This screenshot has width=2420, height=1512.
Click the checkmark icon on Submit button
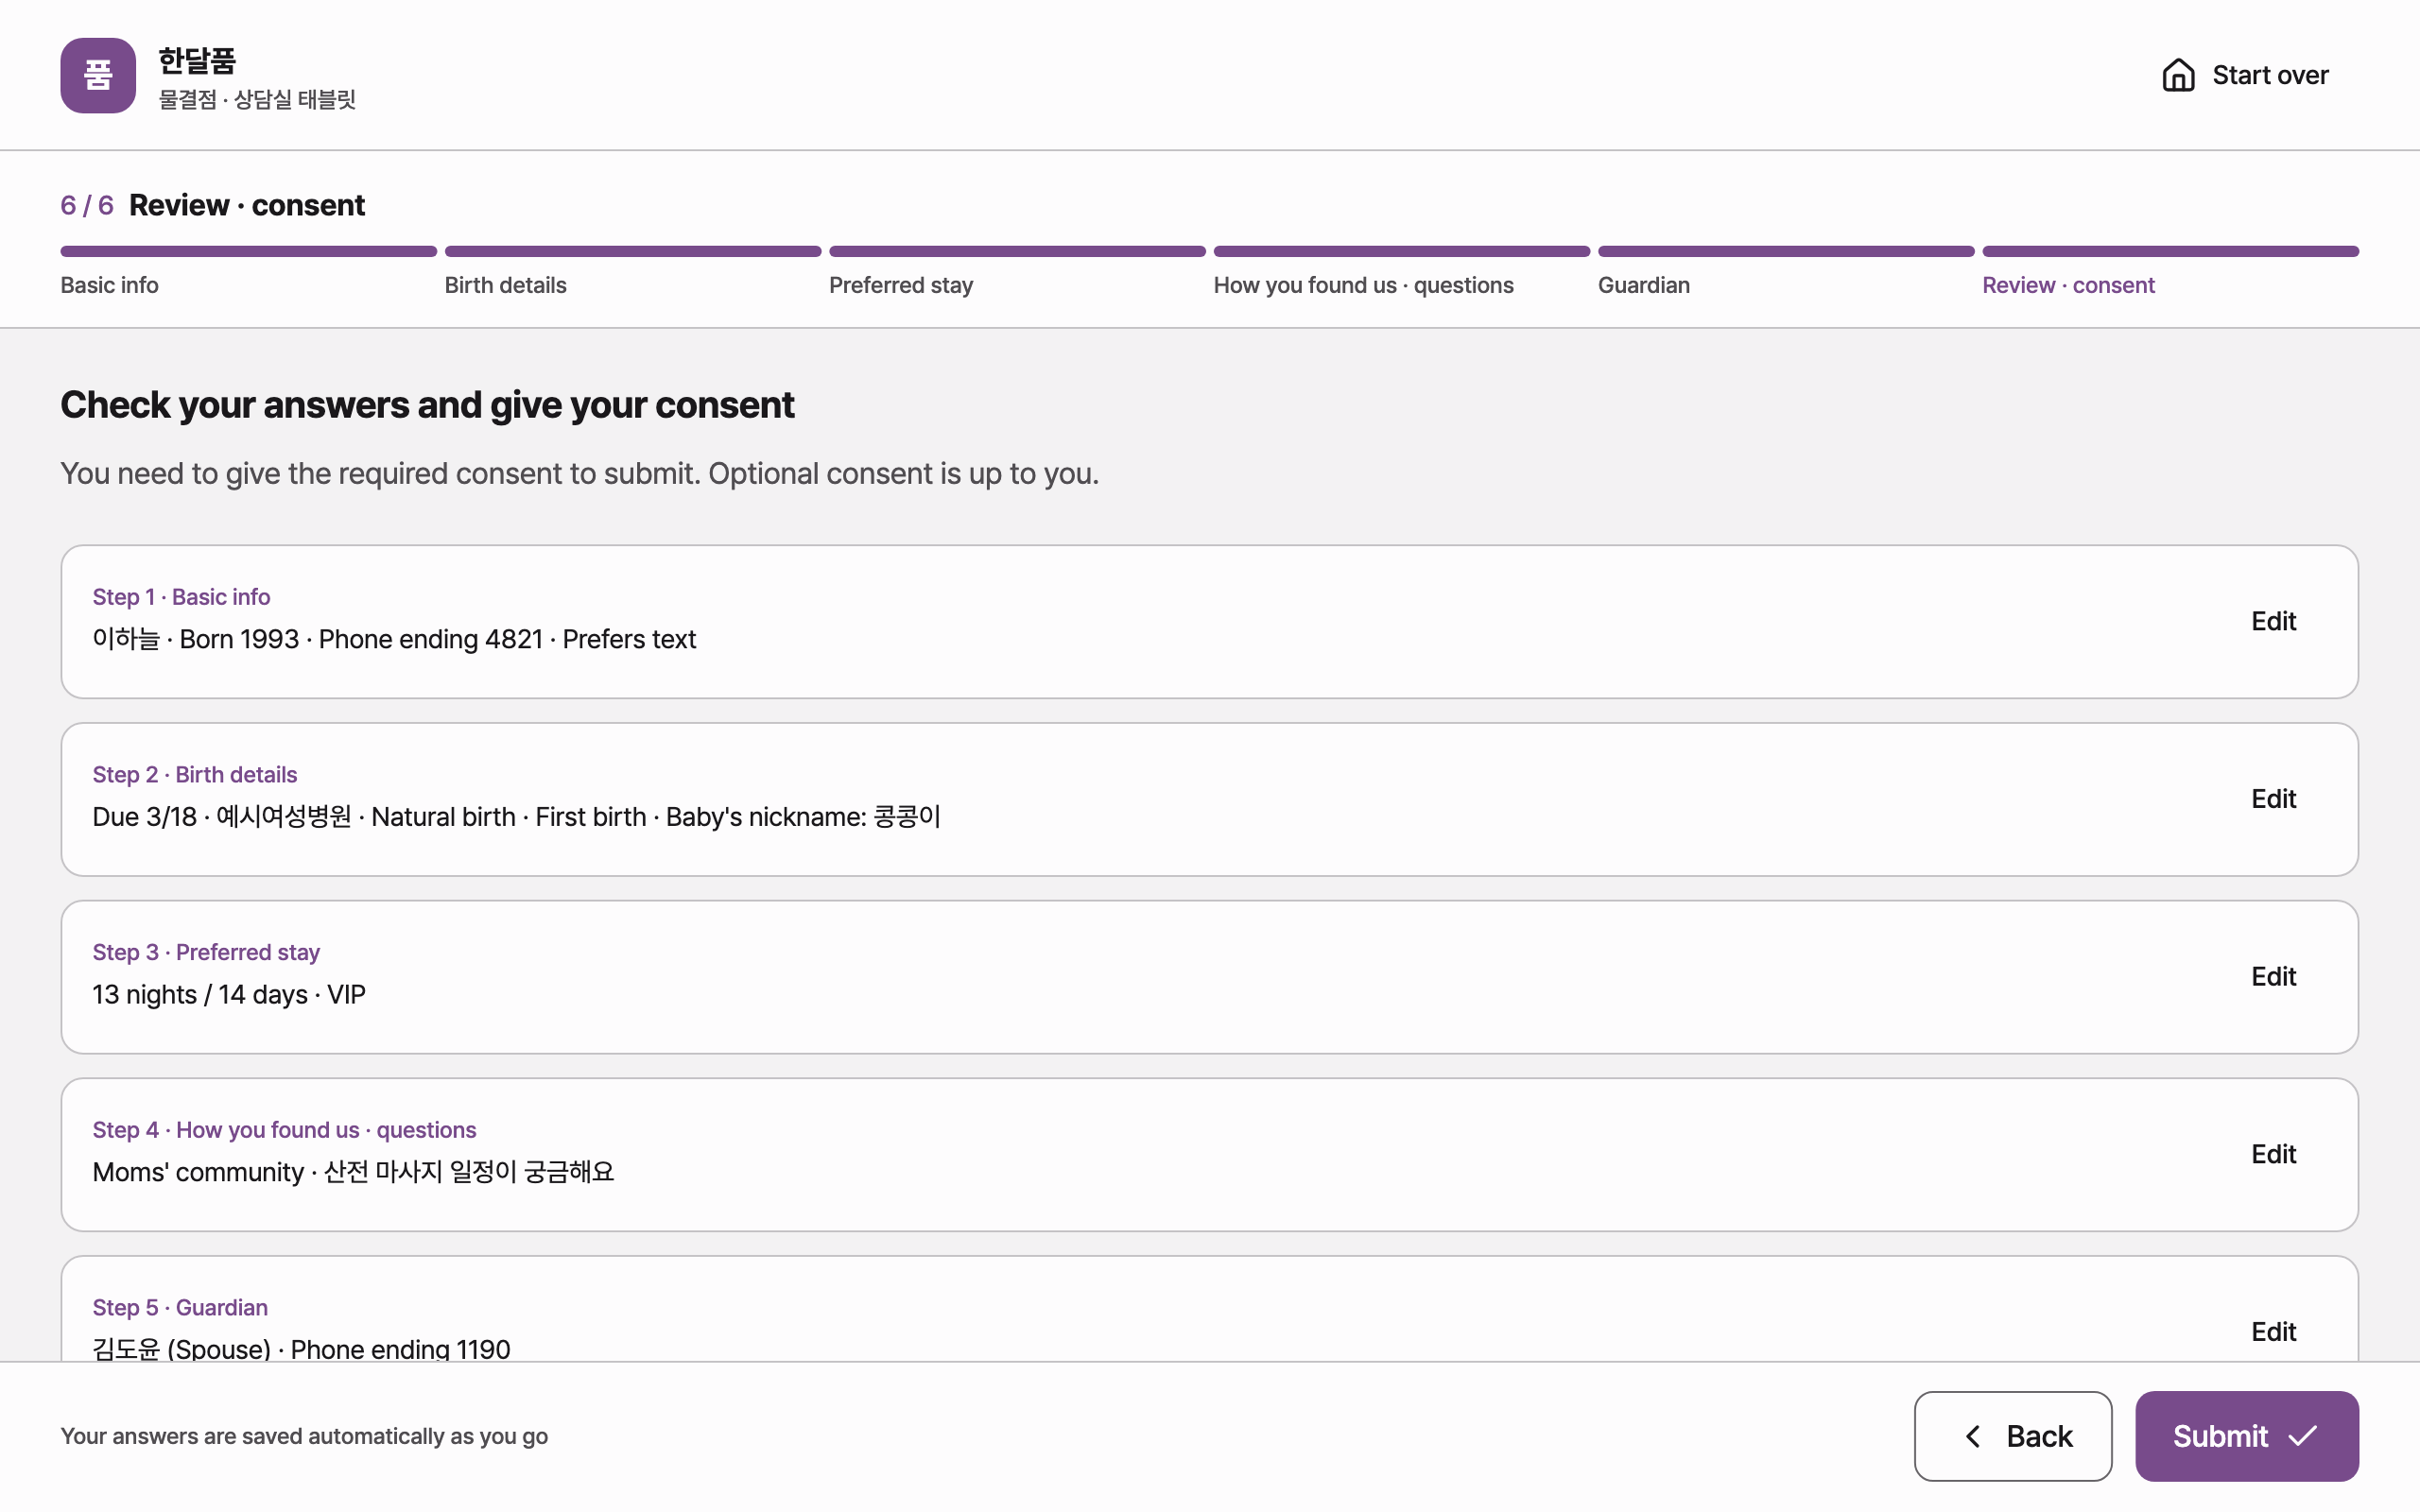[2303, 1436]
